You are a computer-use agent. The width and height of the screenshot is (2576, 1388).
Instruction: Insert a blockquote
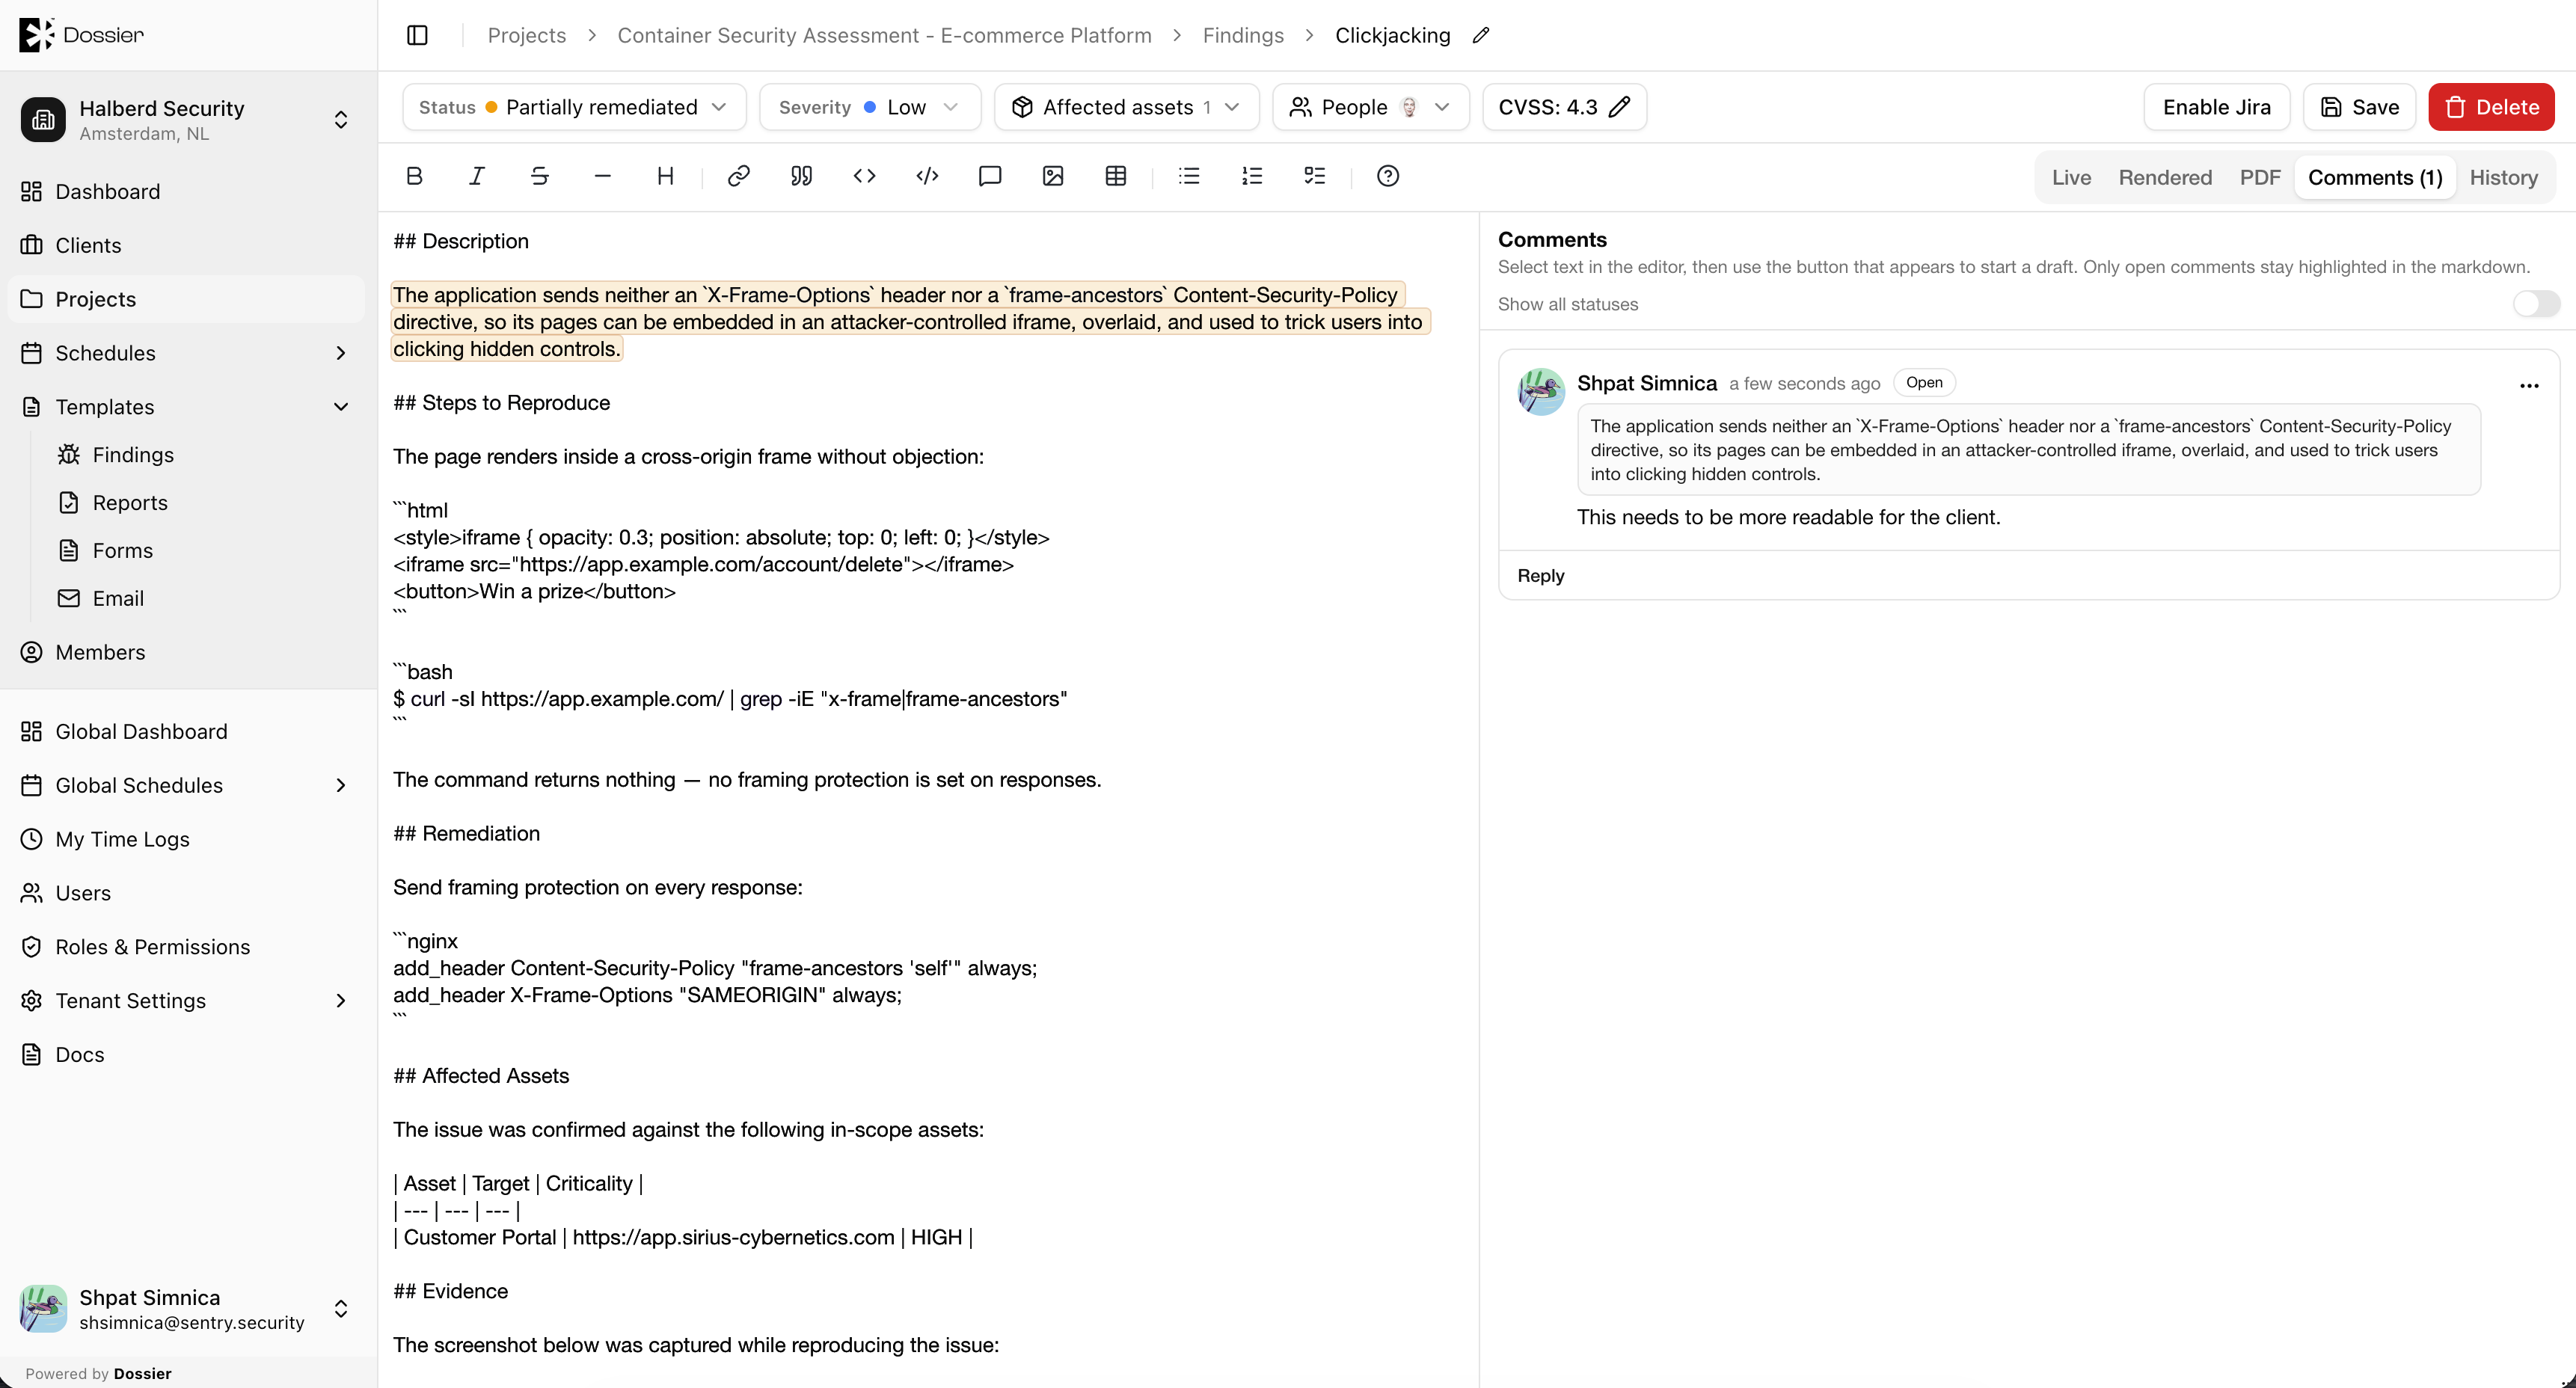(x=801, y=176)
